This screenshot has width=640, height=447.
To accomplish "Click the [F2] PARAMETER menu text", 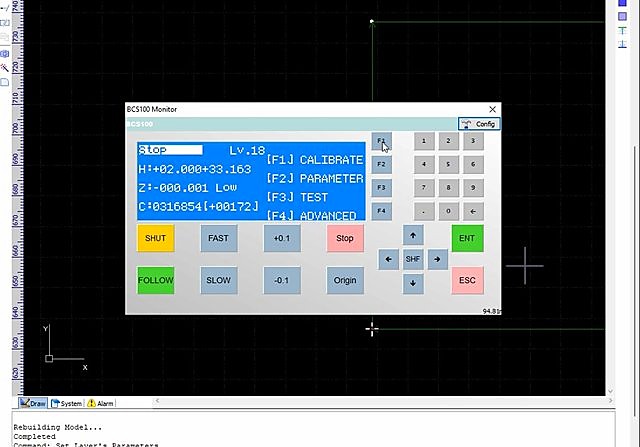I will tap(315, 178).
